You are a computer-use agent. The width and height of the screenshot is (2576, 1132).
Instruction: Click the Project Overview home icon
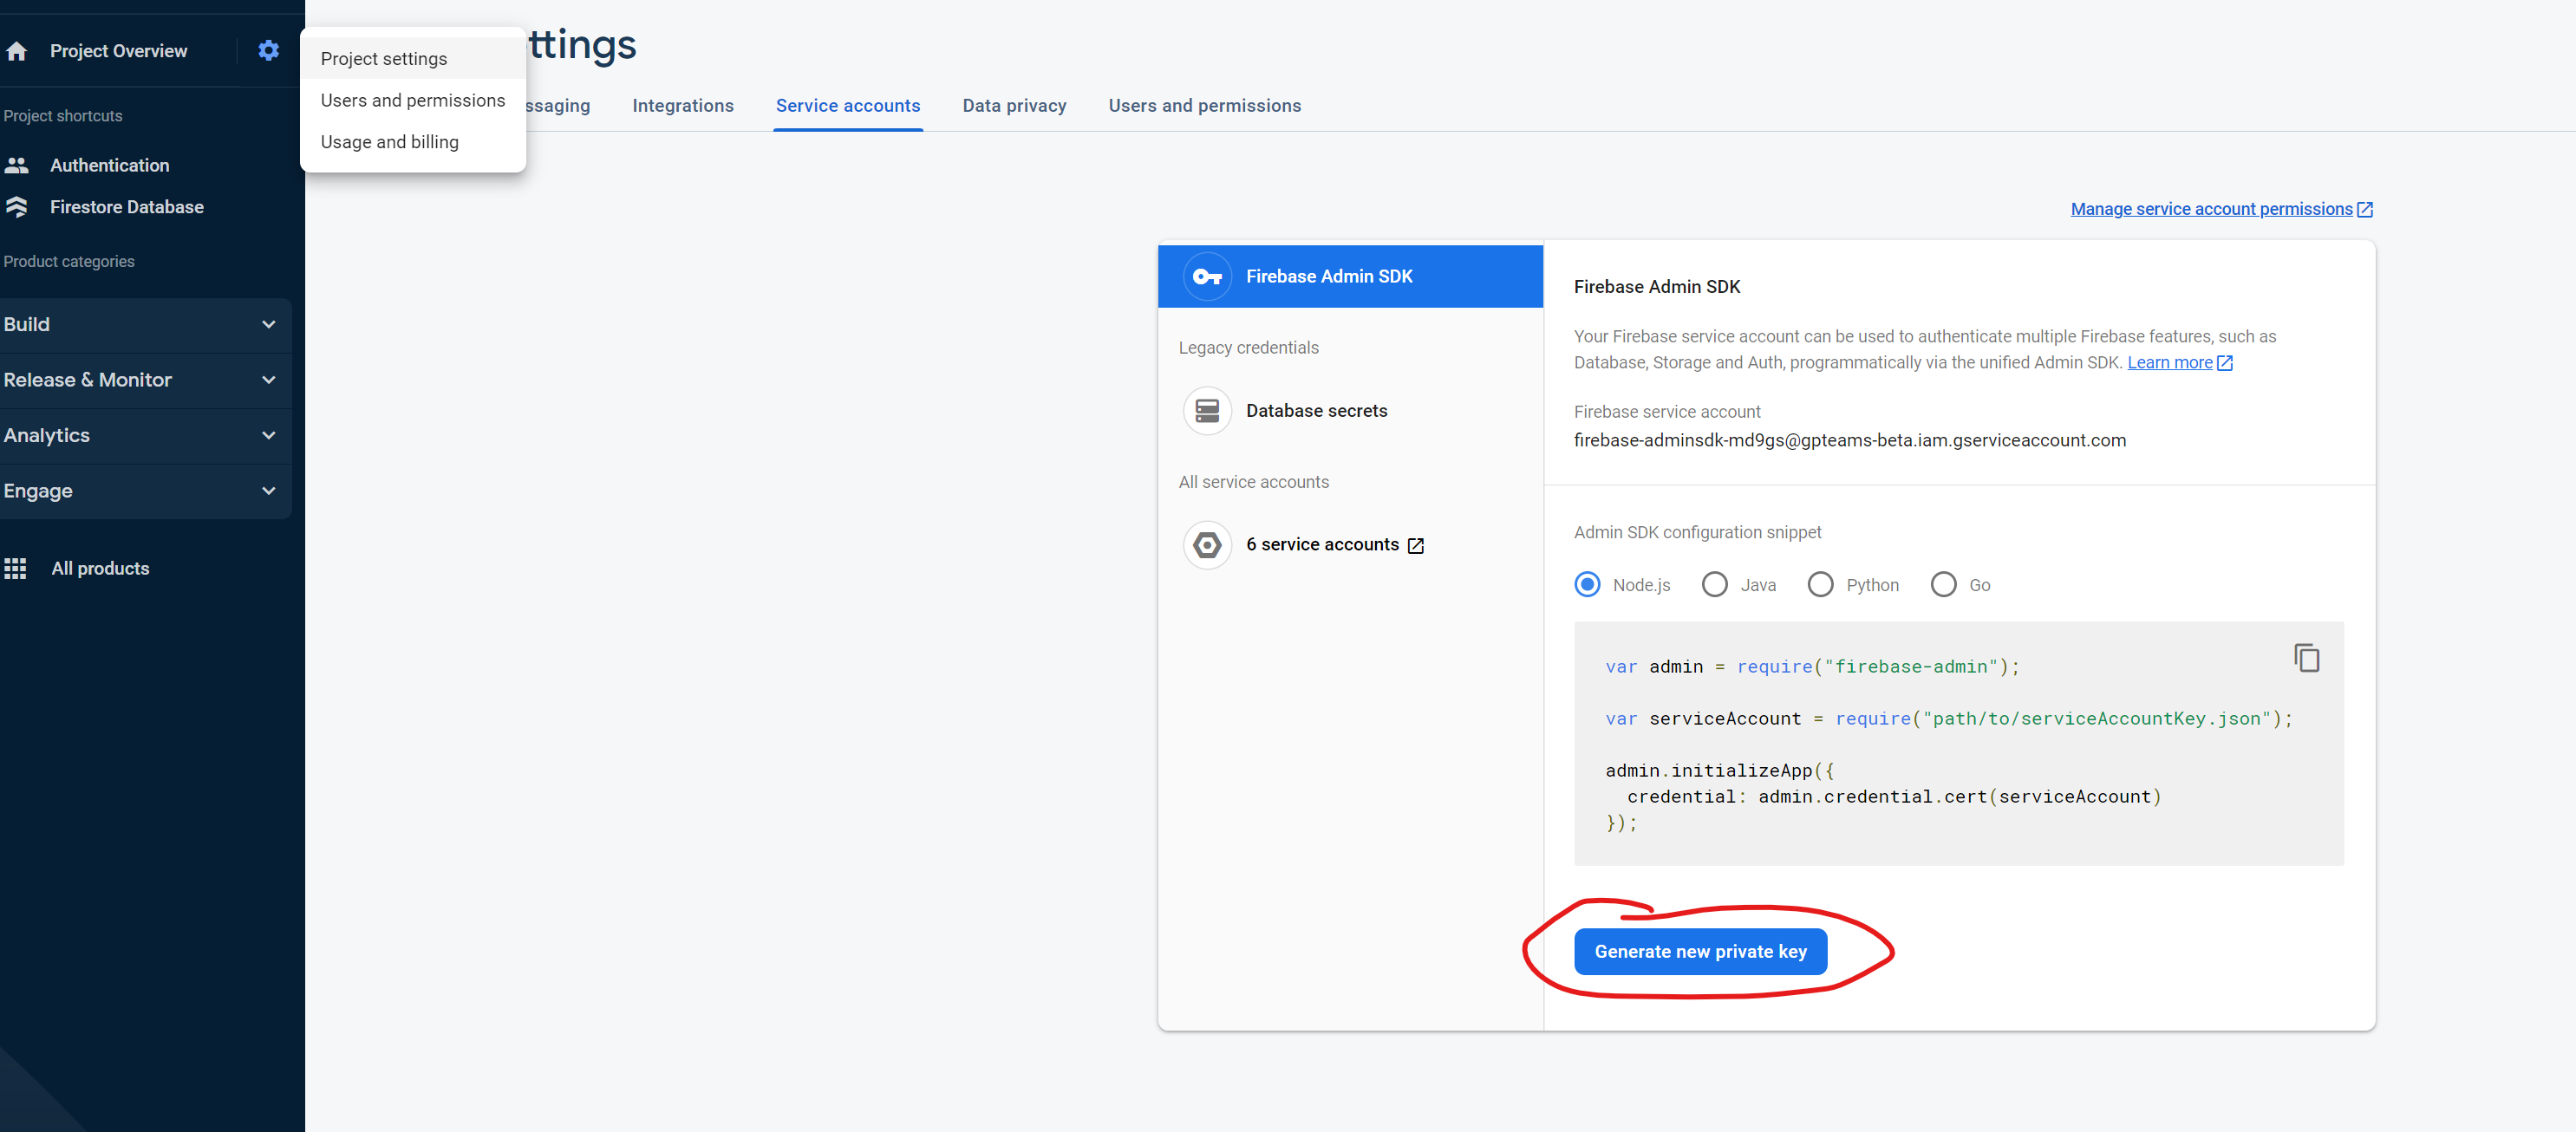pyautogui.click(x=17, y=51)
